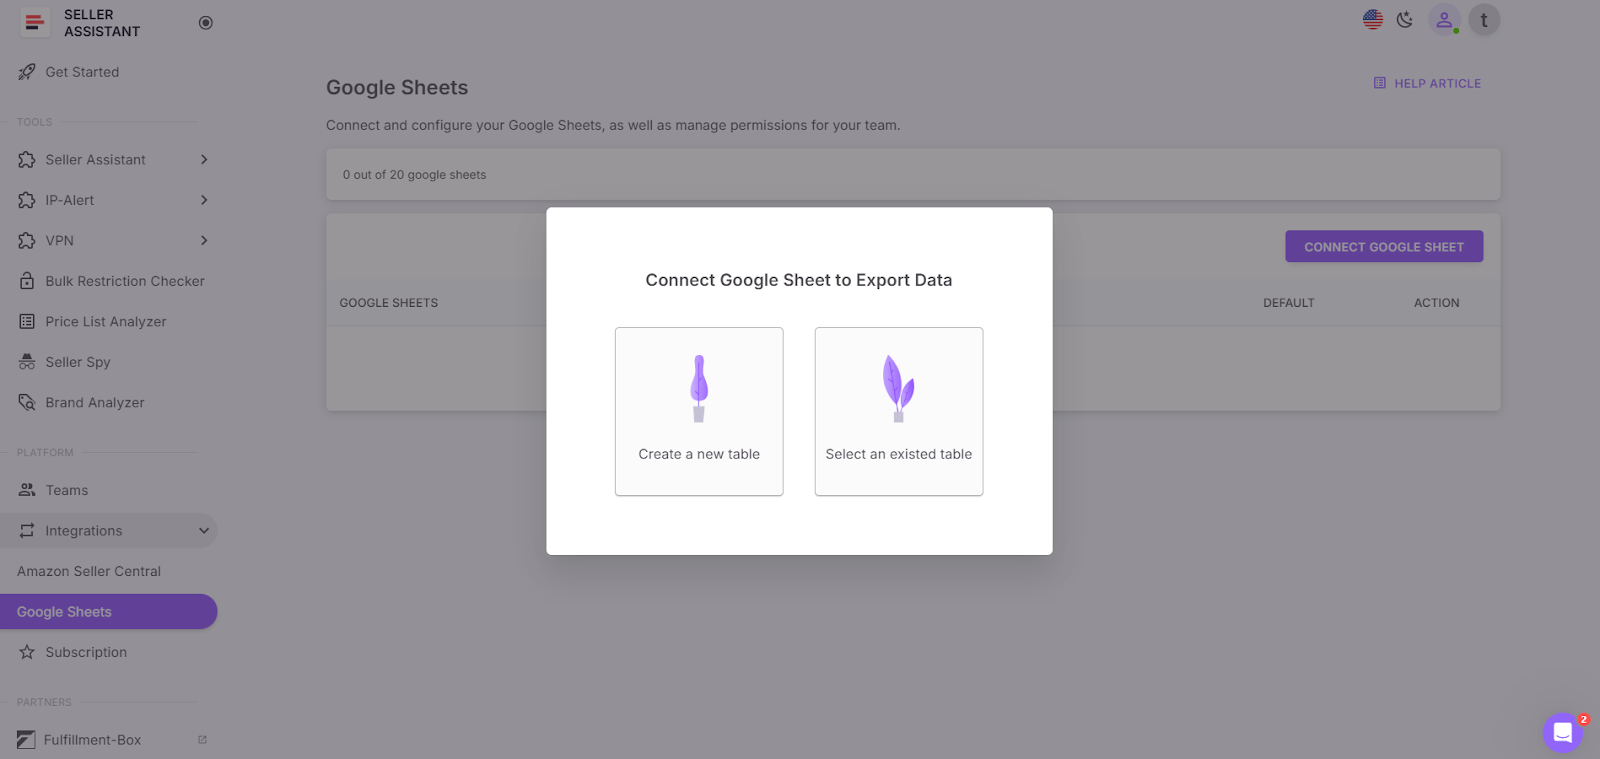Image resolution: width=1600 pixels, height=759 pixels.
Task: Open the chat support widget
Action: tap(1563, 733)
